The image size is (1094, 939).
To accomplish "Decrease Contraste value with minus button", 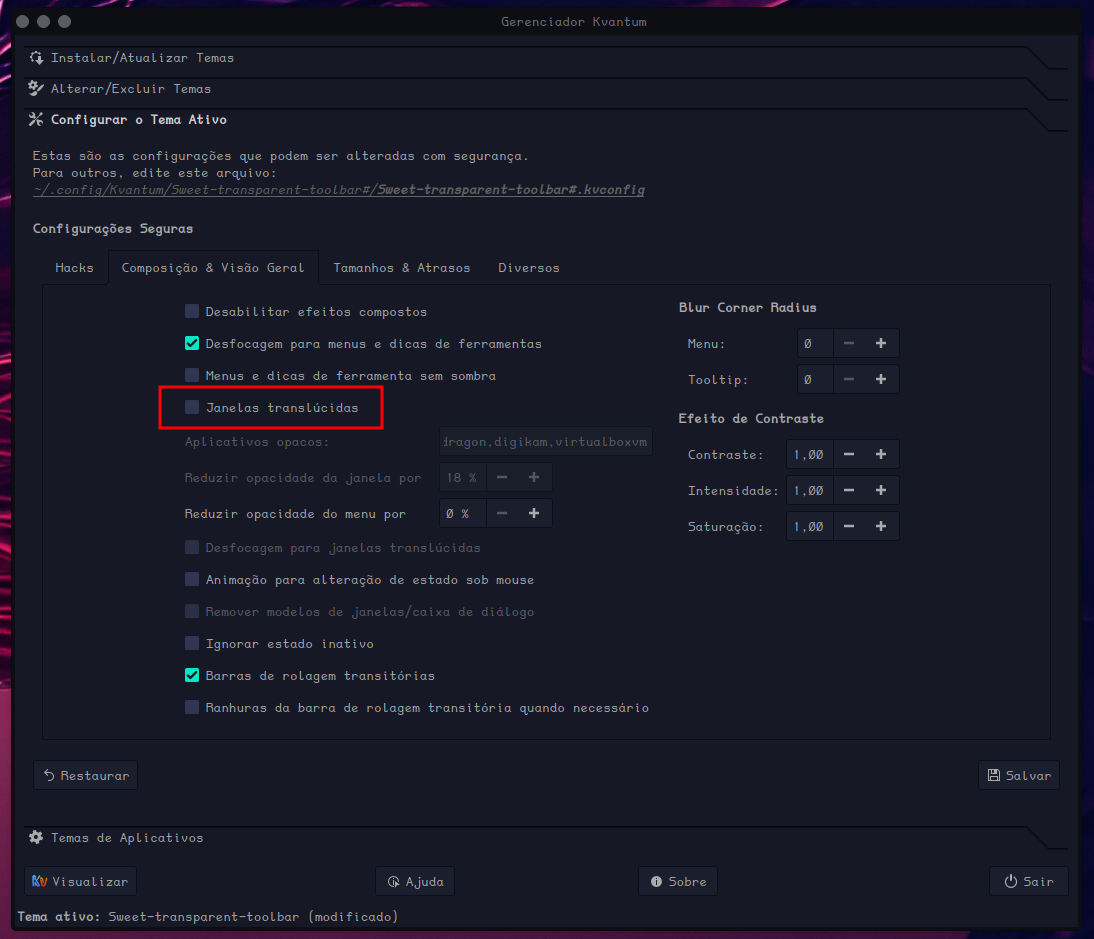I will click(849, 455).
